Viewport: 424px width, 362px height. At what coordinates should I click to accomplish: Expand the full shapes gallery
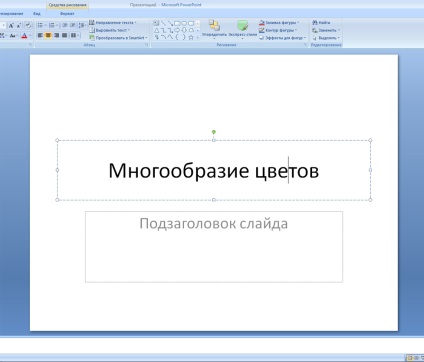point(198,37)
